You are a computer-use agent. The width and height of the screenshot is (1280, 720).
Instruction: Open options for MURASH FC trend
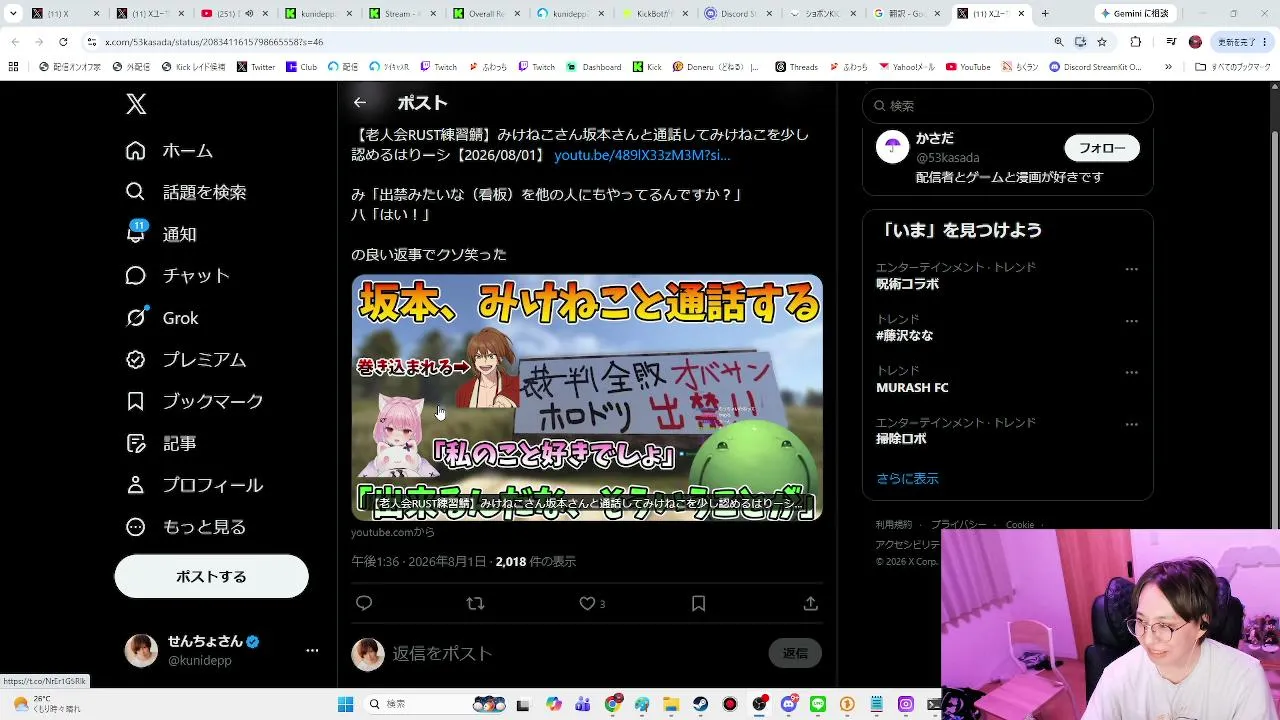pos(1131,372)
